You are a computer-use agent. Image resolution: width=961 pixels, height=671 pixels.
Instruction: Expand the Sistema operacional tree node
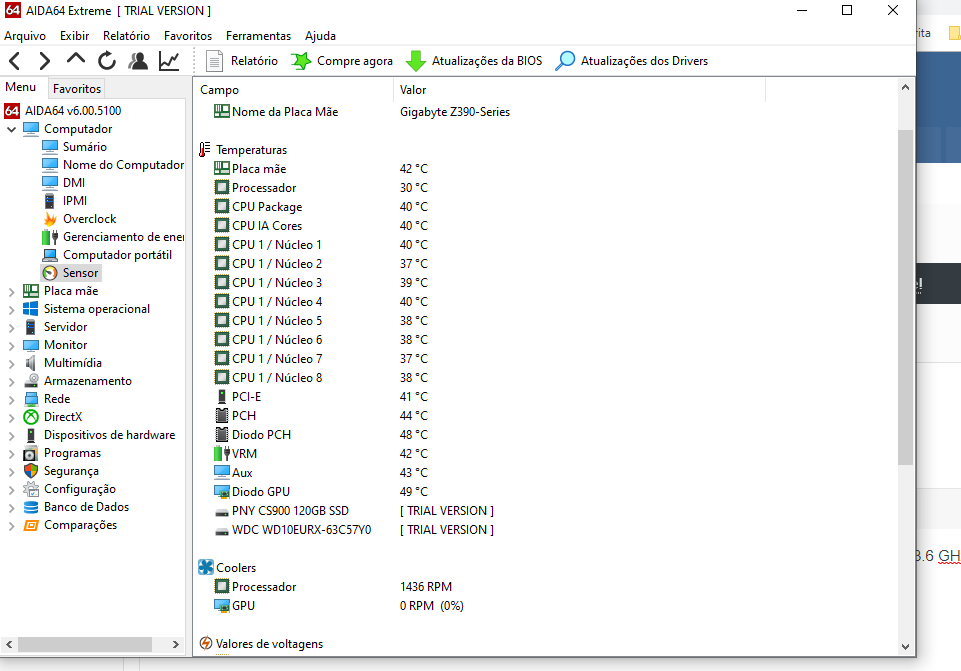(11, 309)
